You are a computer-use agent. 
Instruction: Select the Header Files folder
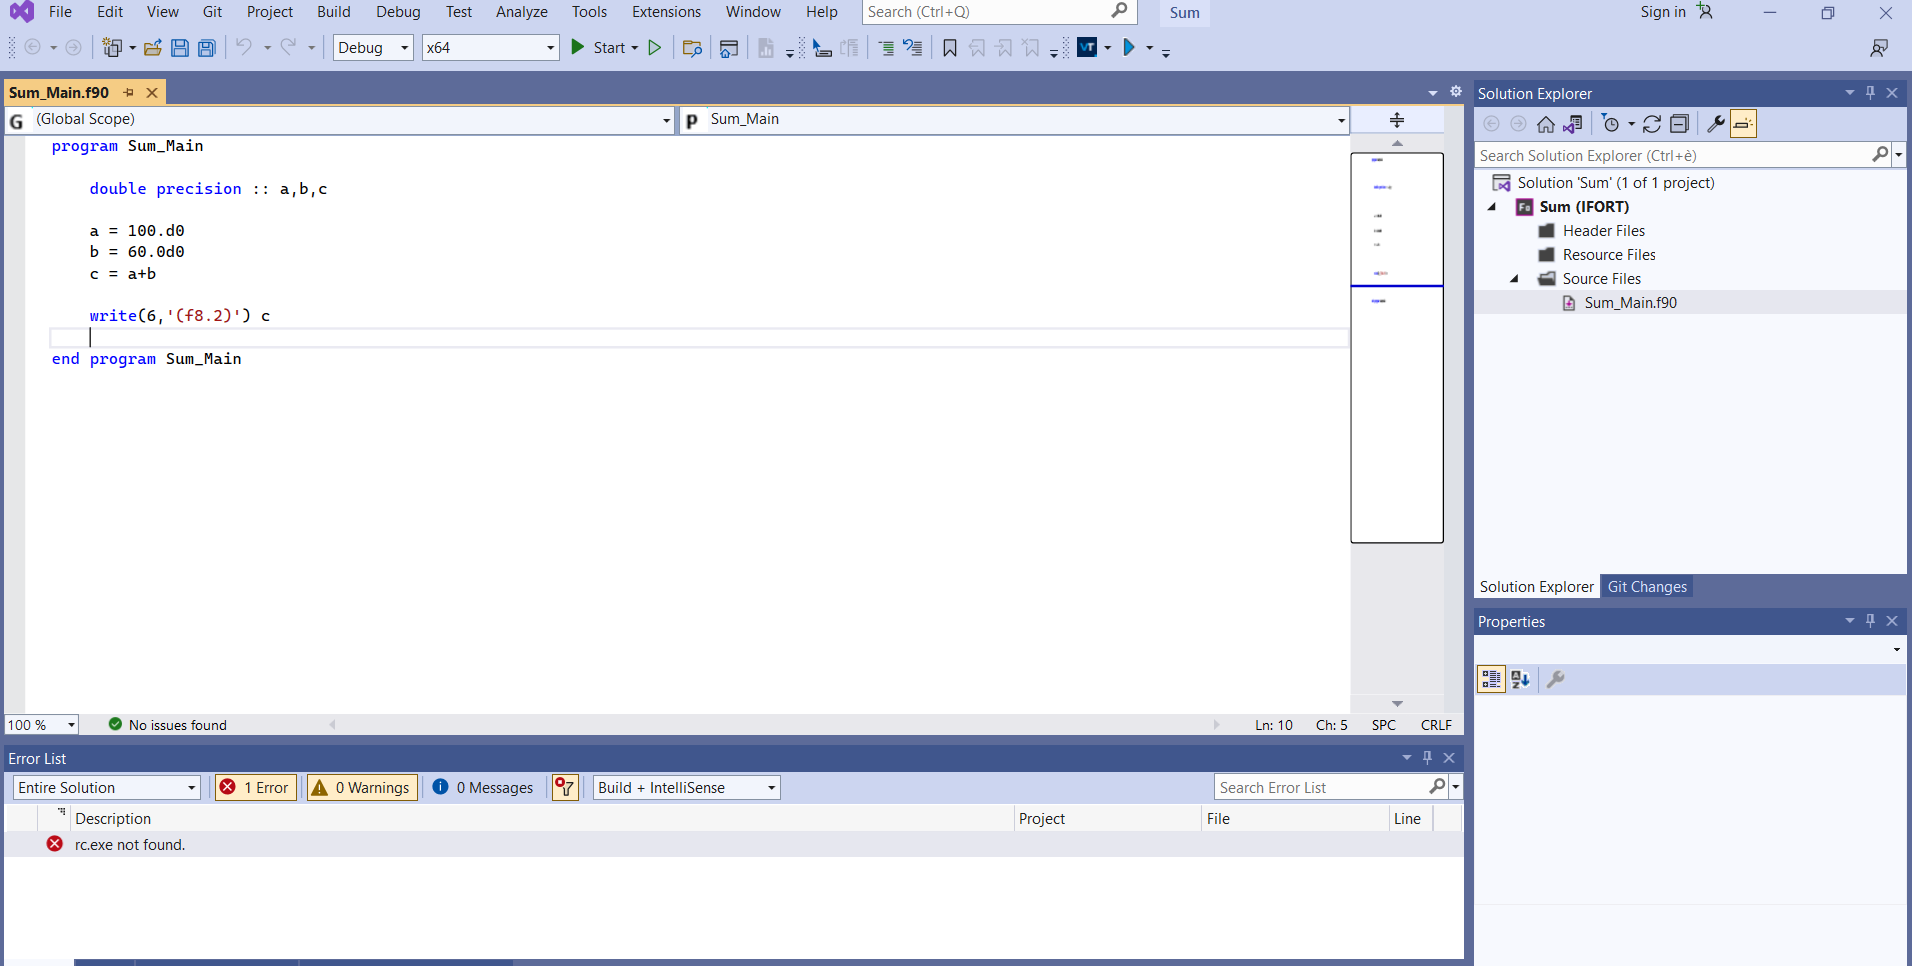click(1603, 231)
